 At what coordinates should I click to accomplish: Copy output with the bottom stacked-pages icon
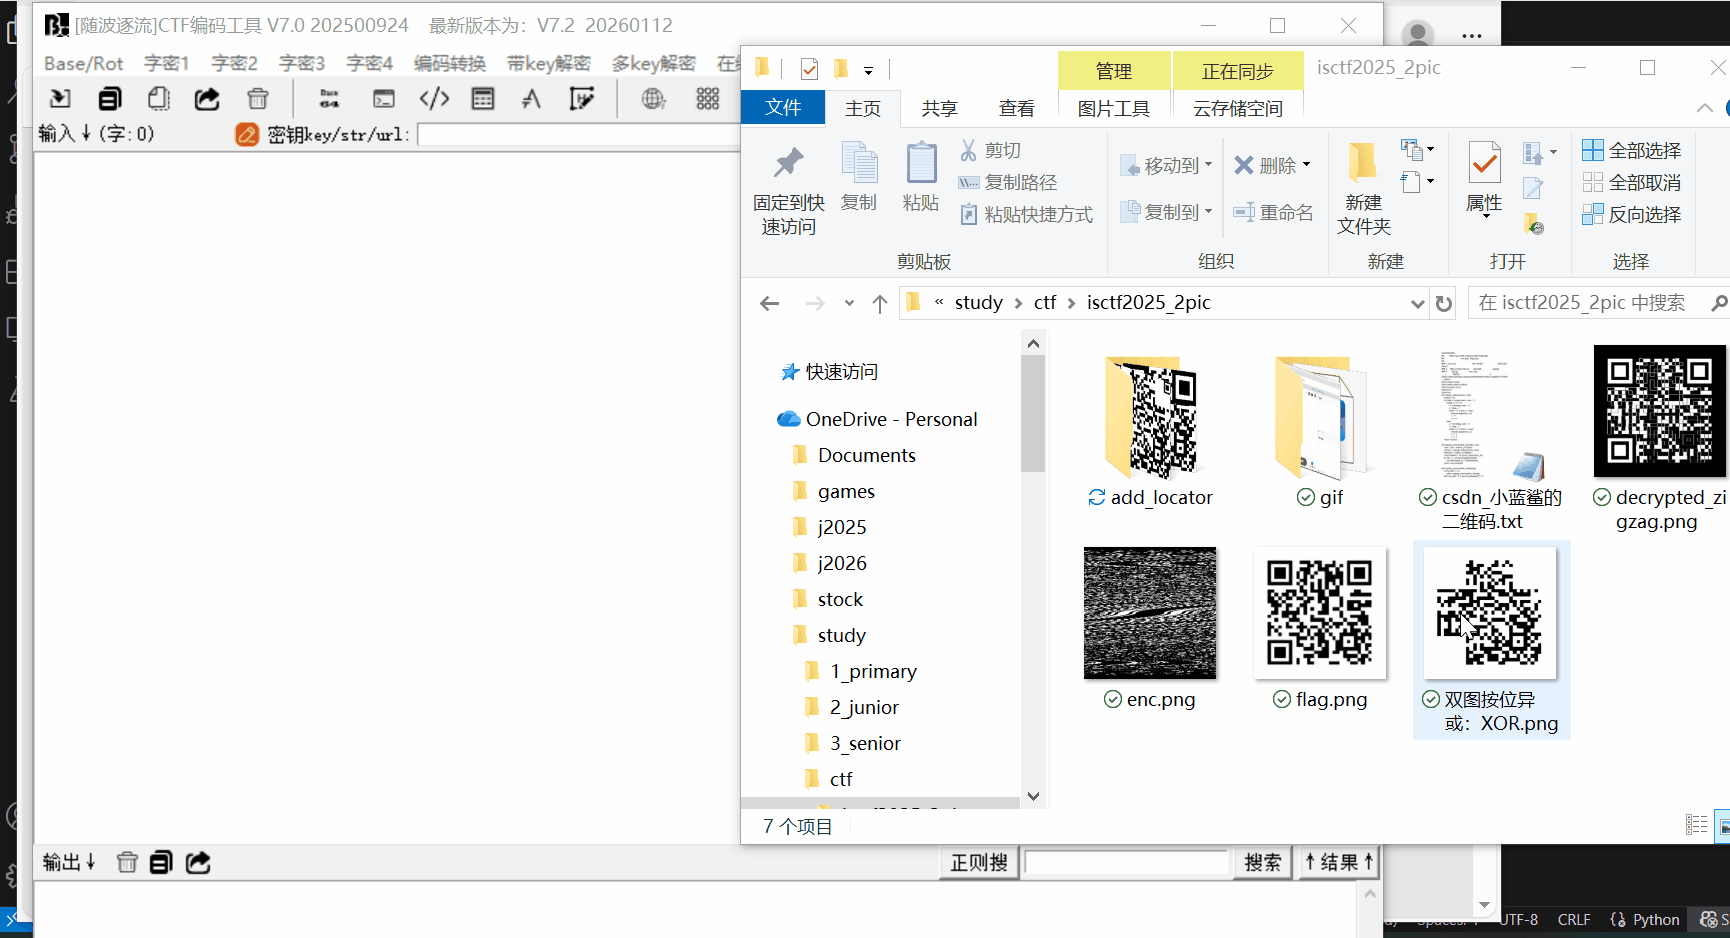[x=161, y=862]
